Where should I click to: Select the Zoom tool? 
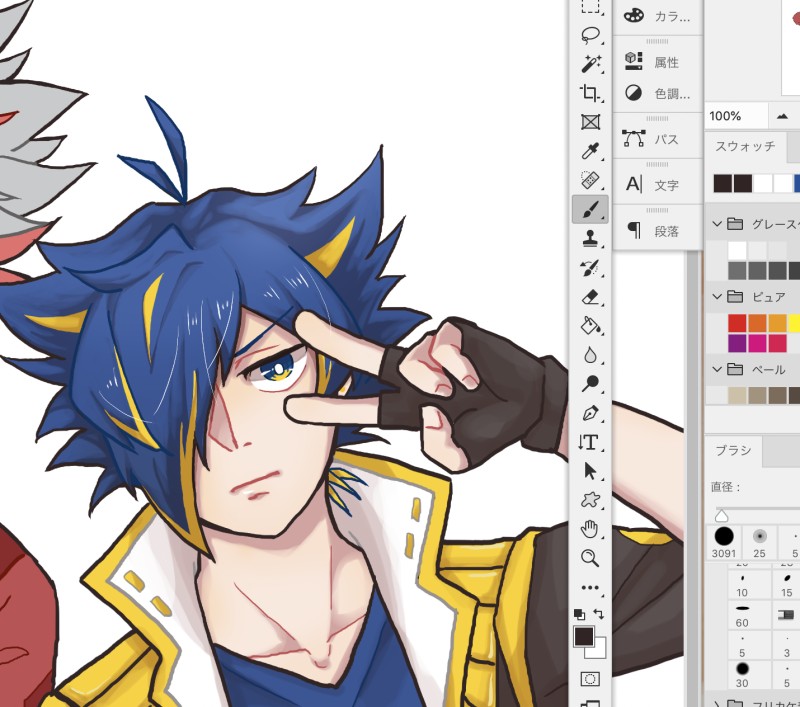point(590,558)
